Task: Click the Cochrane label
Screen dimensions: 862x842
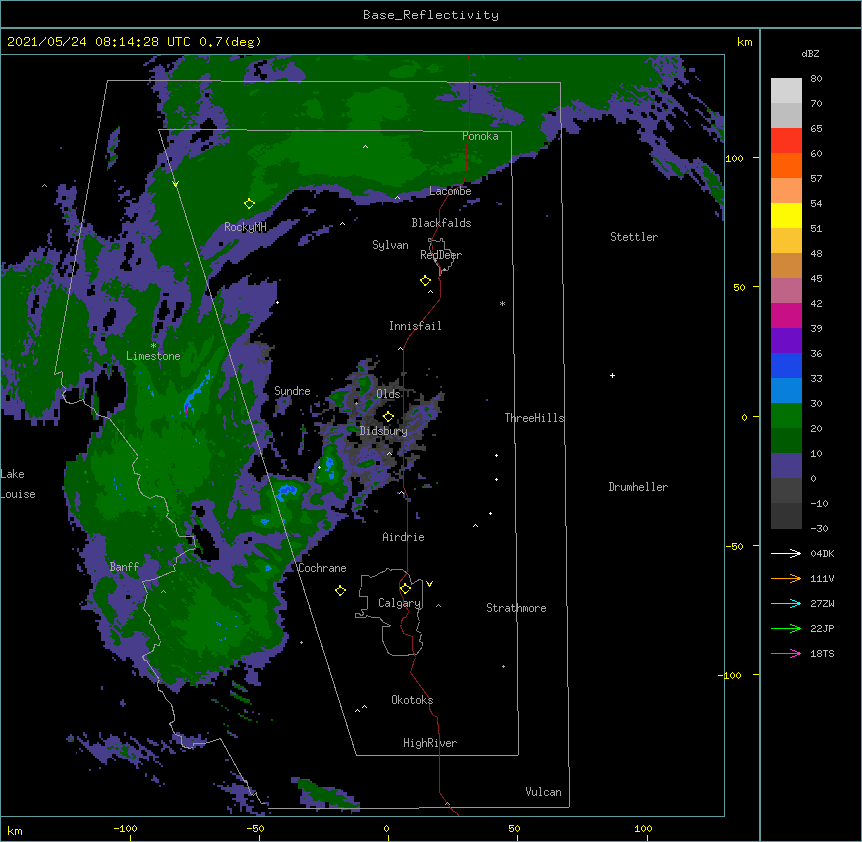Action: [x=322, y=568]
